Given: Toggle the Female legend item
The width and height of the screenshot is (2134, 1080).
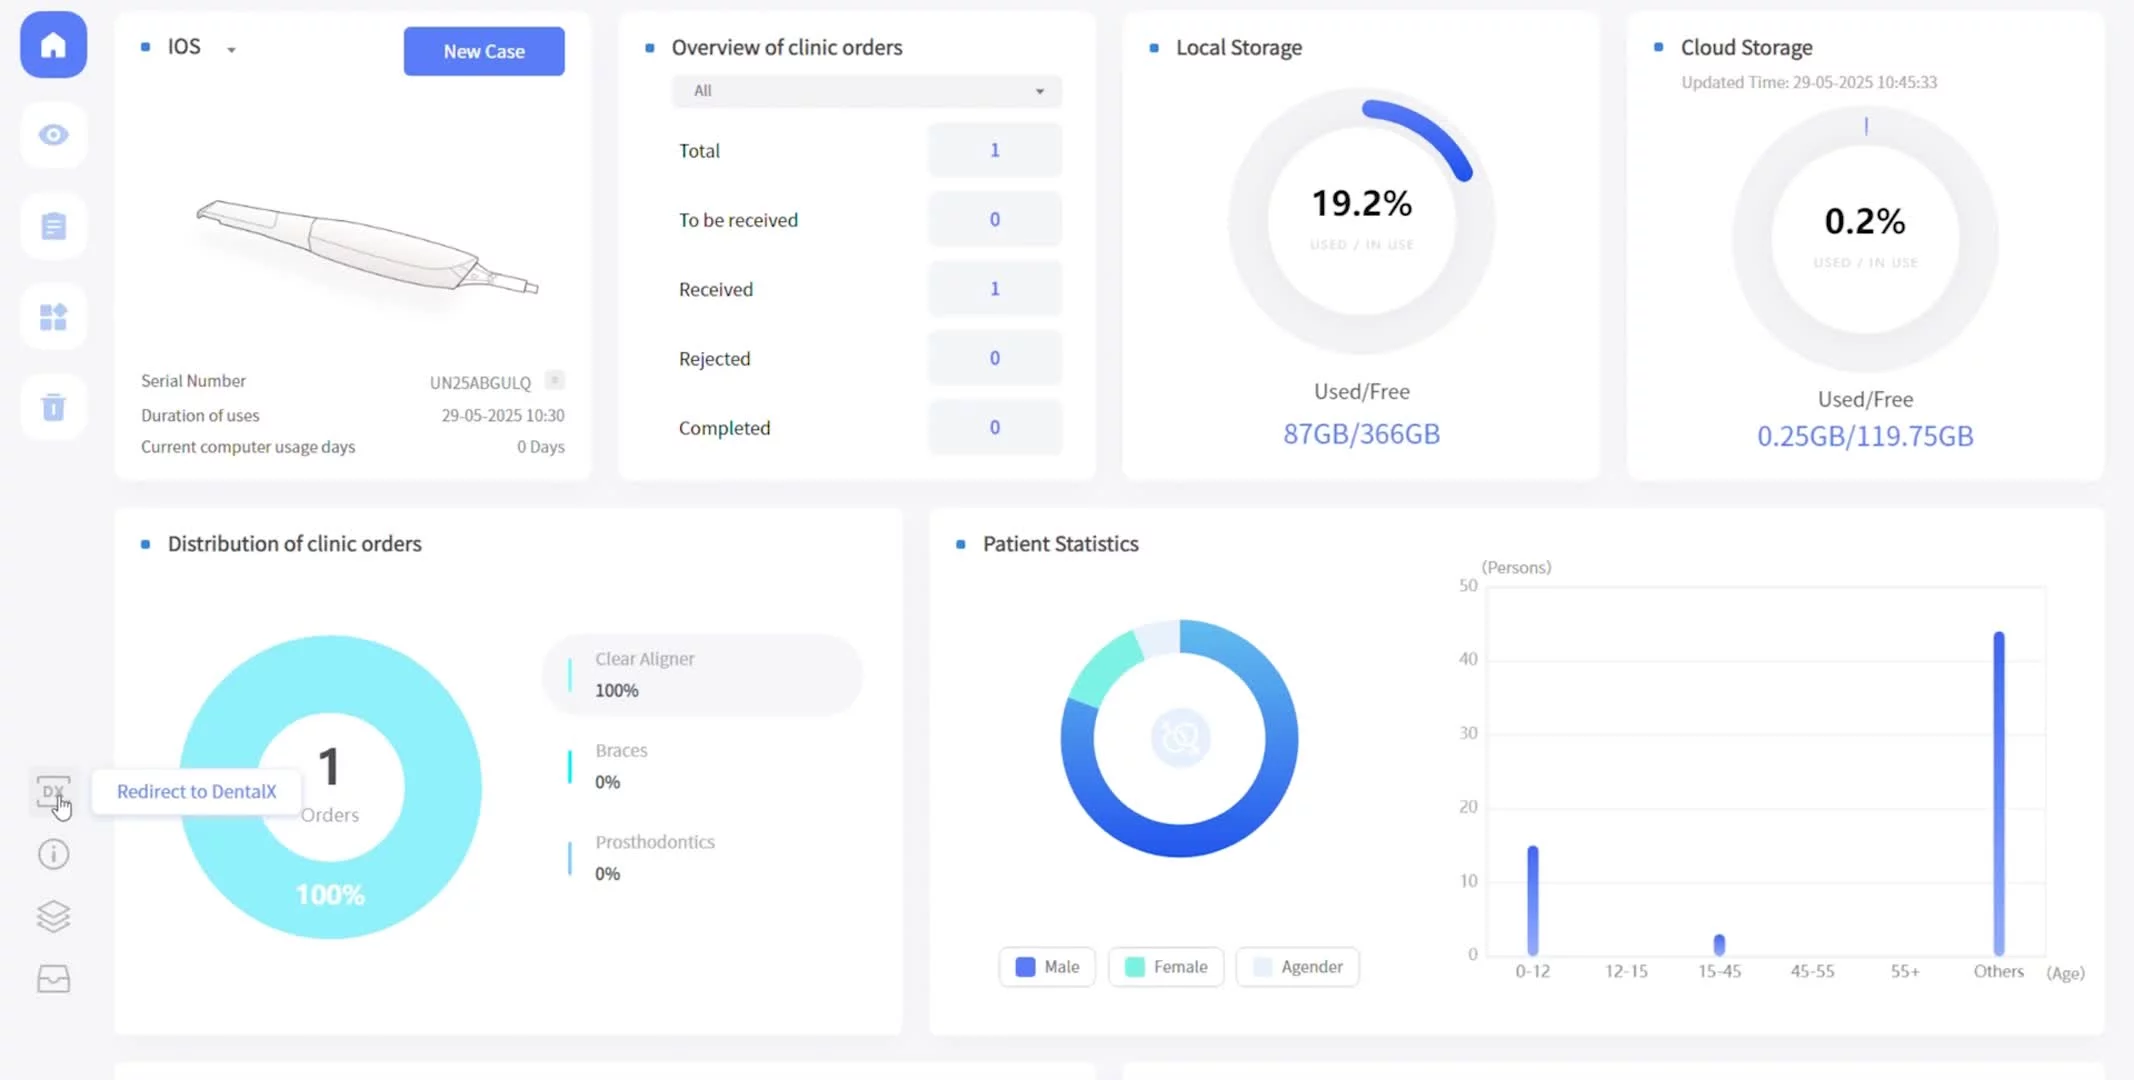Looking at the screenshot, I should pyautogui.click(x=1166, y=967).
